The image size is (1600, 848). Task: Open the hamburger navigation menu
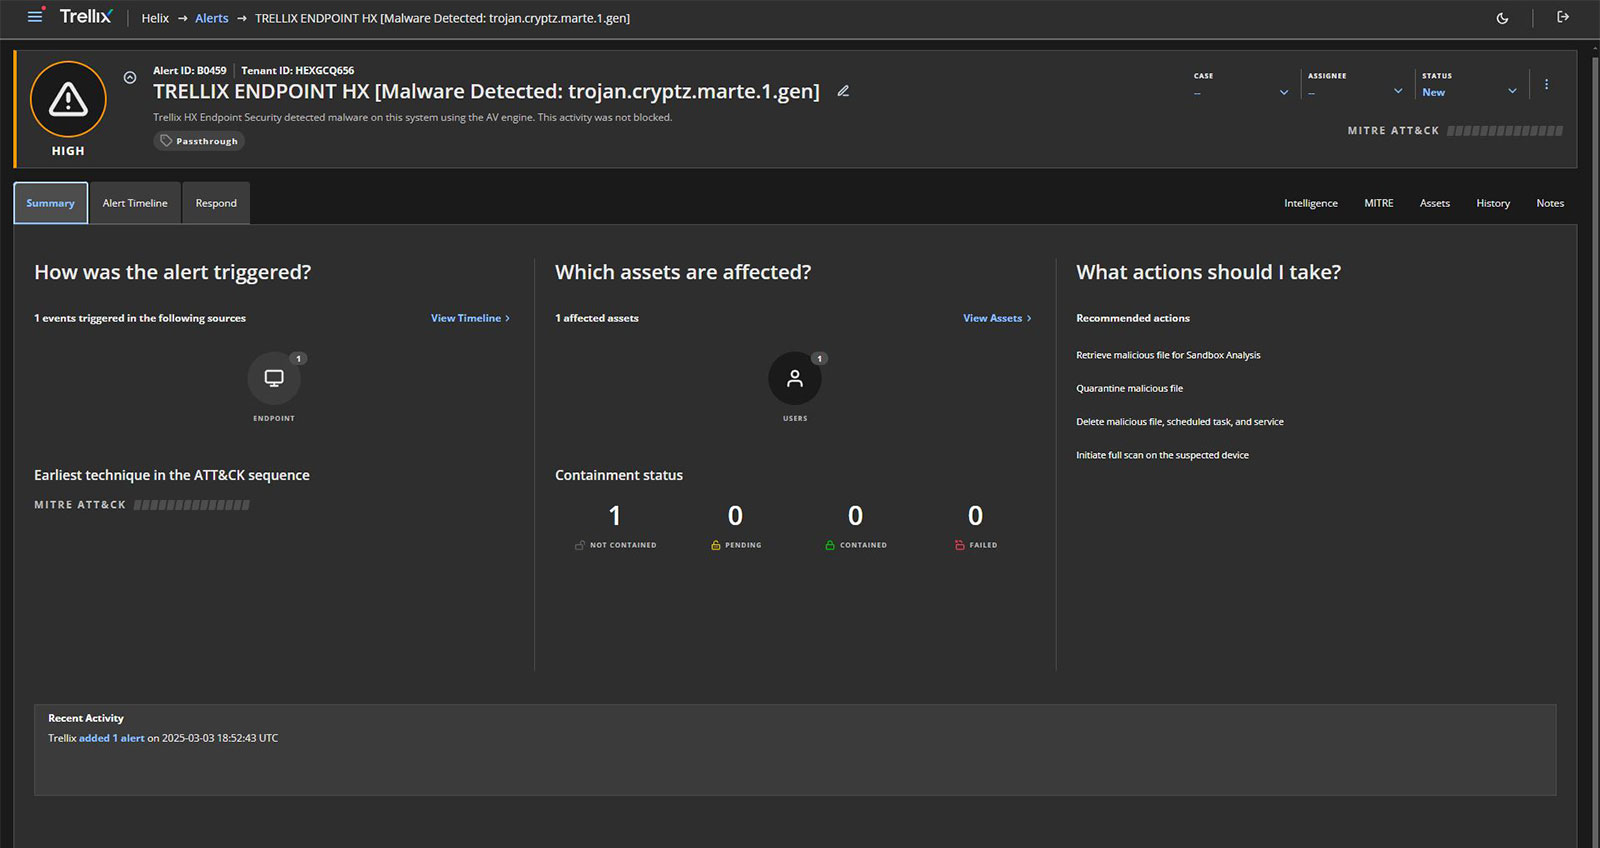35,17
